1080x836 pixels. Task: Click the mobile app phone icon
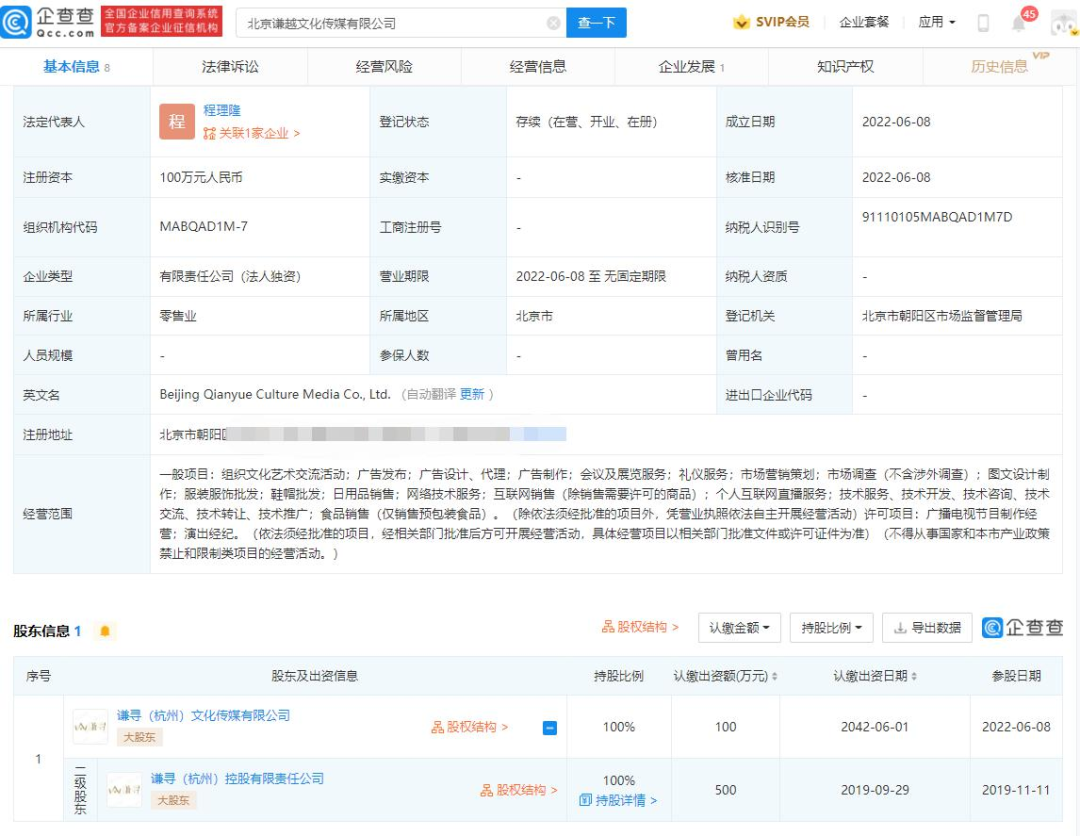pyautogui.click(x=984, y=22)
